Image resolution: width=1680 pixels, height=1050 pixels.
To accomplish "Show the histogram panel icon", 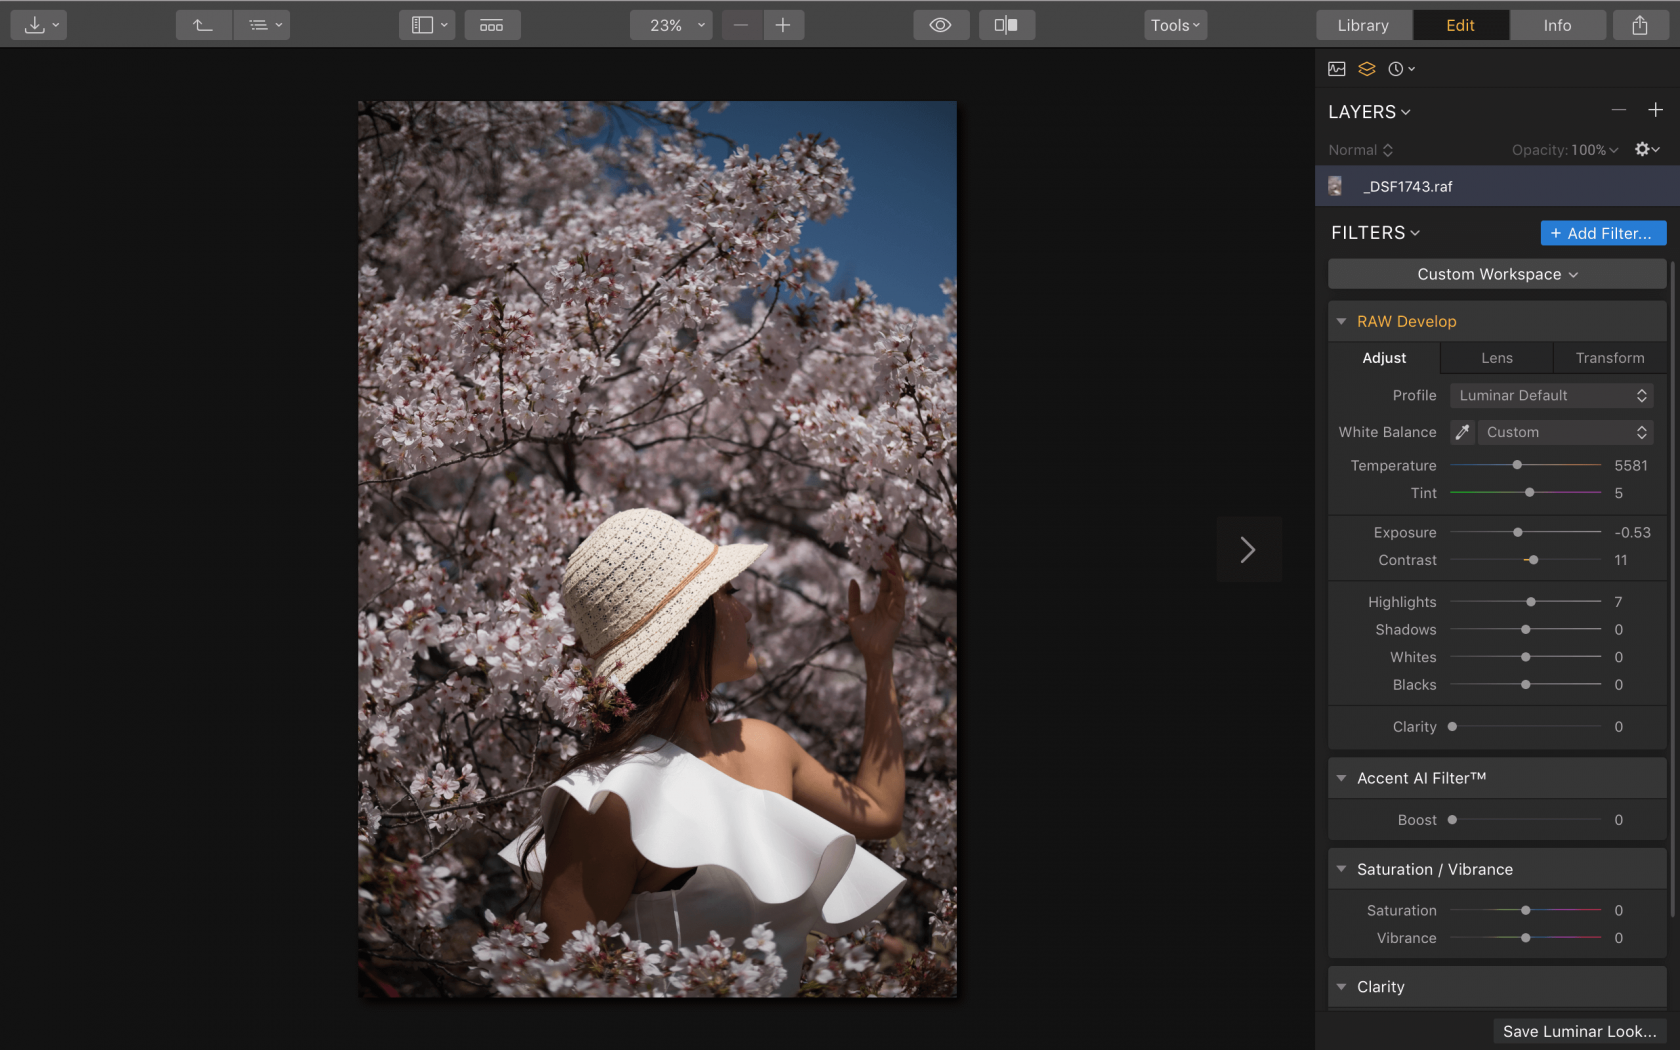I will (1337, 69).
